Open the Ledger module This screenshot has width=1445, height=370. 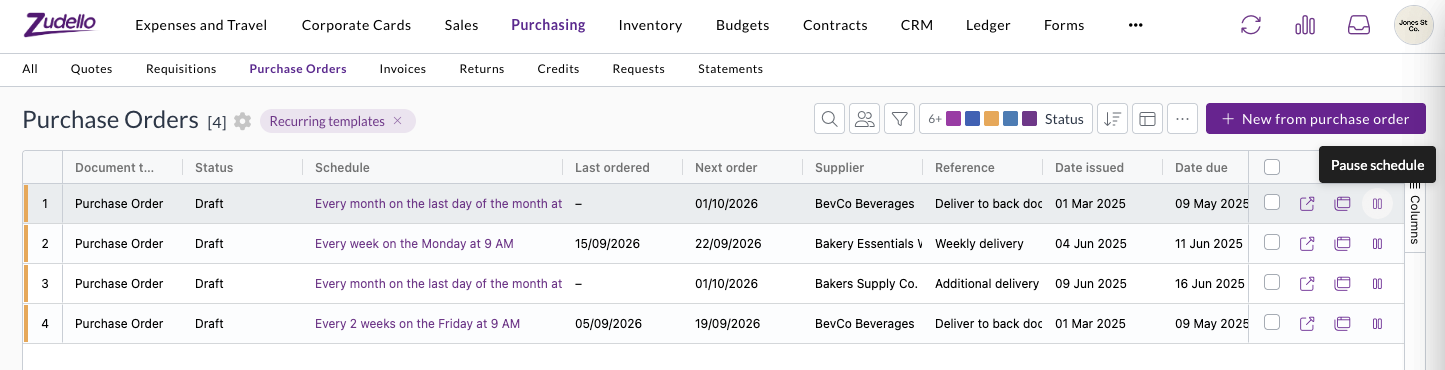[x=988, y=25]
